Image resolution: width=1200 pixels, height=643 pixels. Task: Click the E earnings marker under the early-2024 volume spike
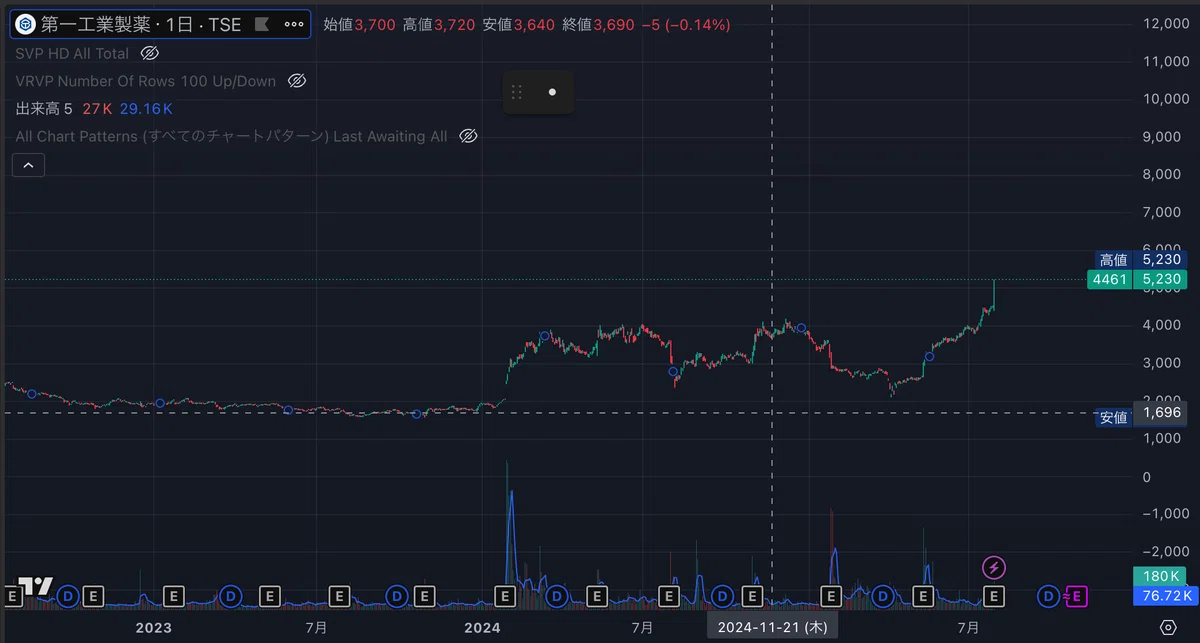coord(504,597)
